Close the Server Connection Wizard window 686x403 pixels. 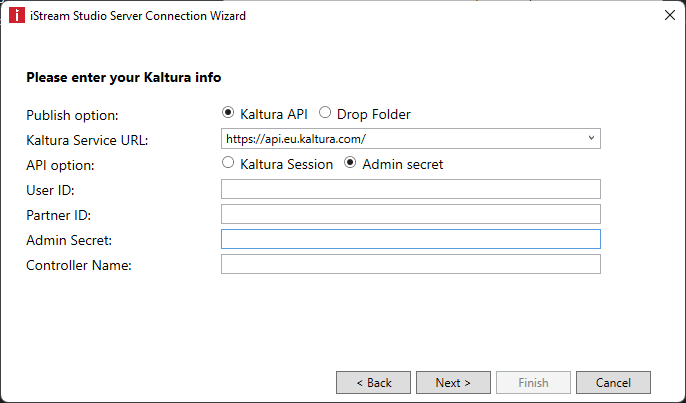pyautogui.click(x=669, y=15)
